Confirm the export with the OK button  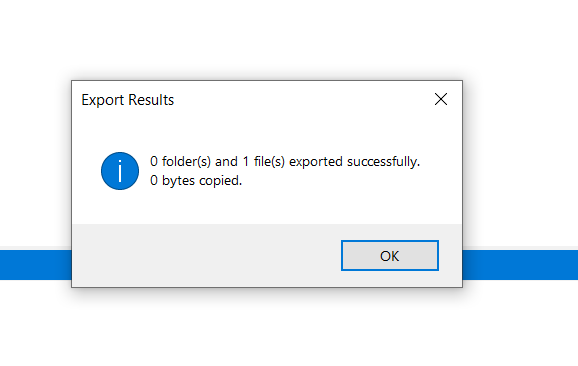(x=390, y=255)
